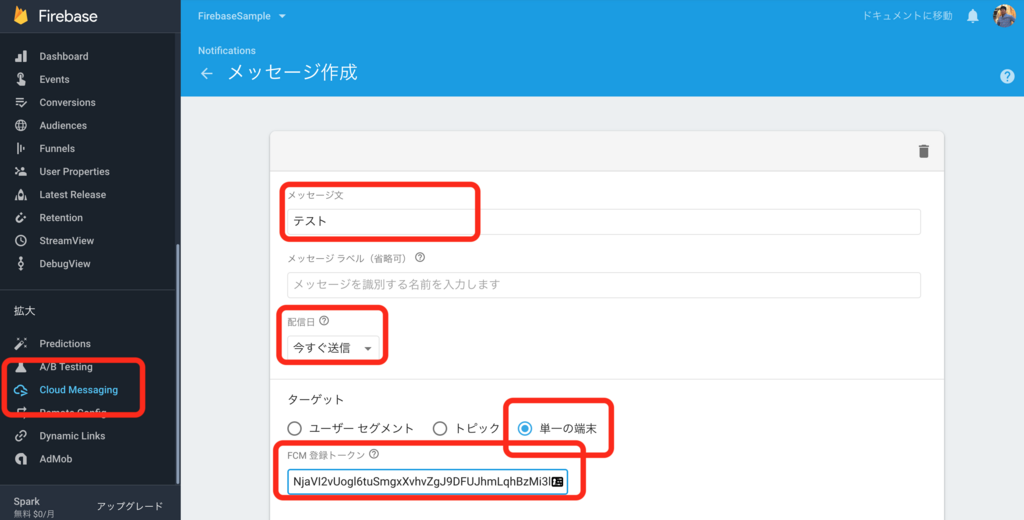1024x520 pixels.
Task: Open User Properties in the sidebar
Action: pos(74,171)
